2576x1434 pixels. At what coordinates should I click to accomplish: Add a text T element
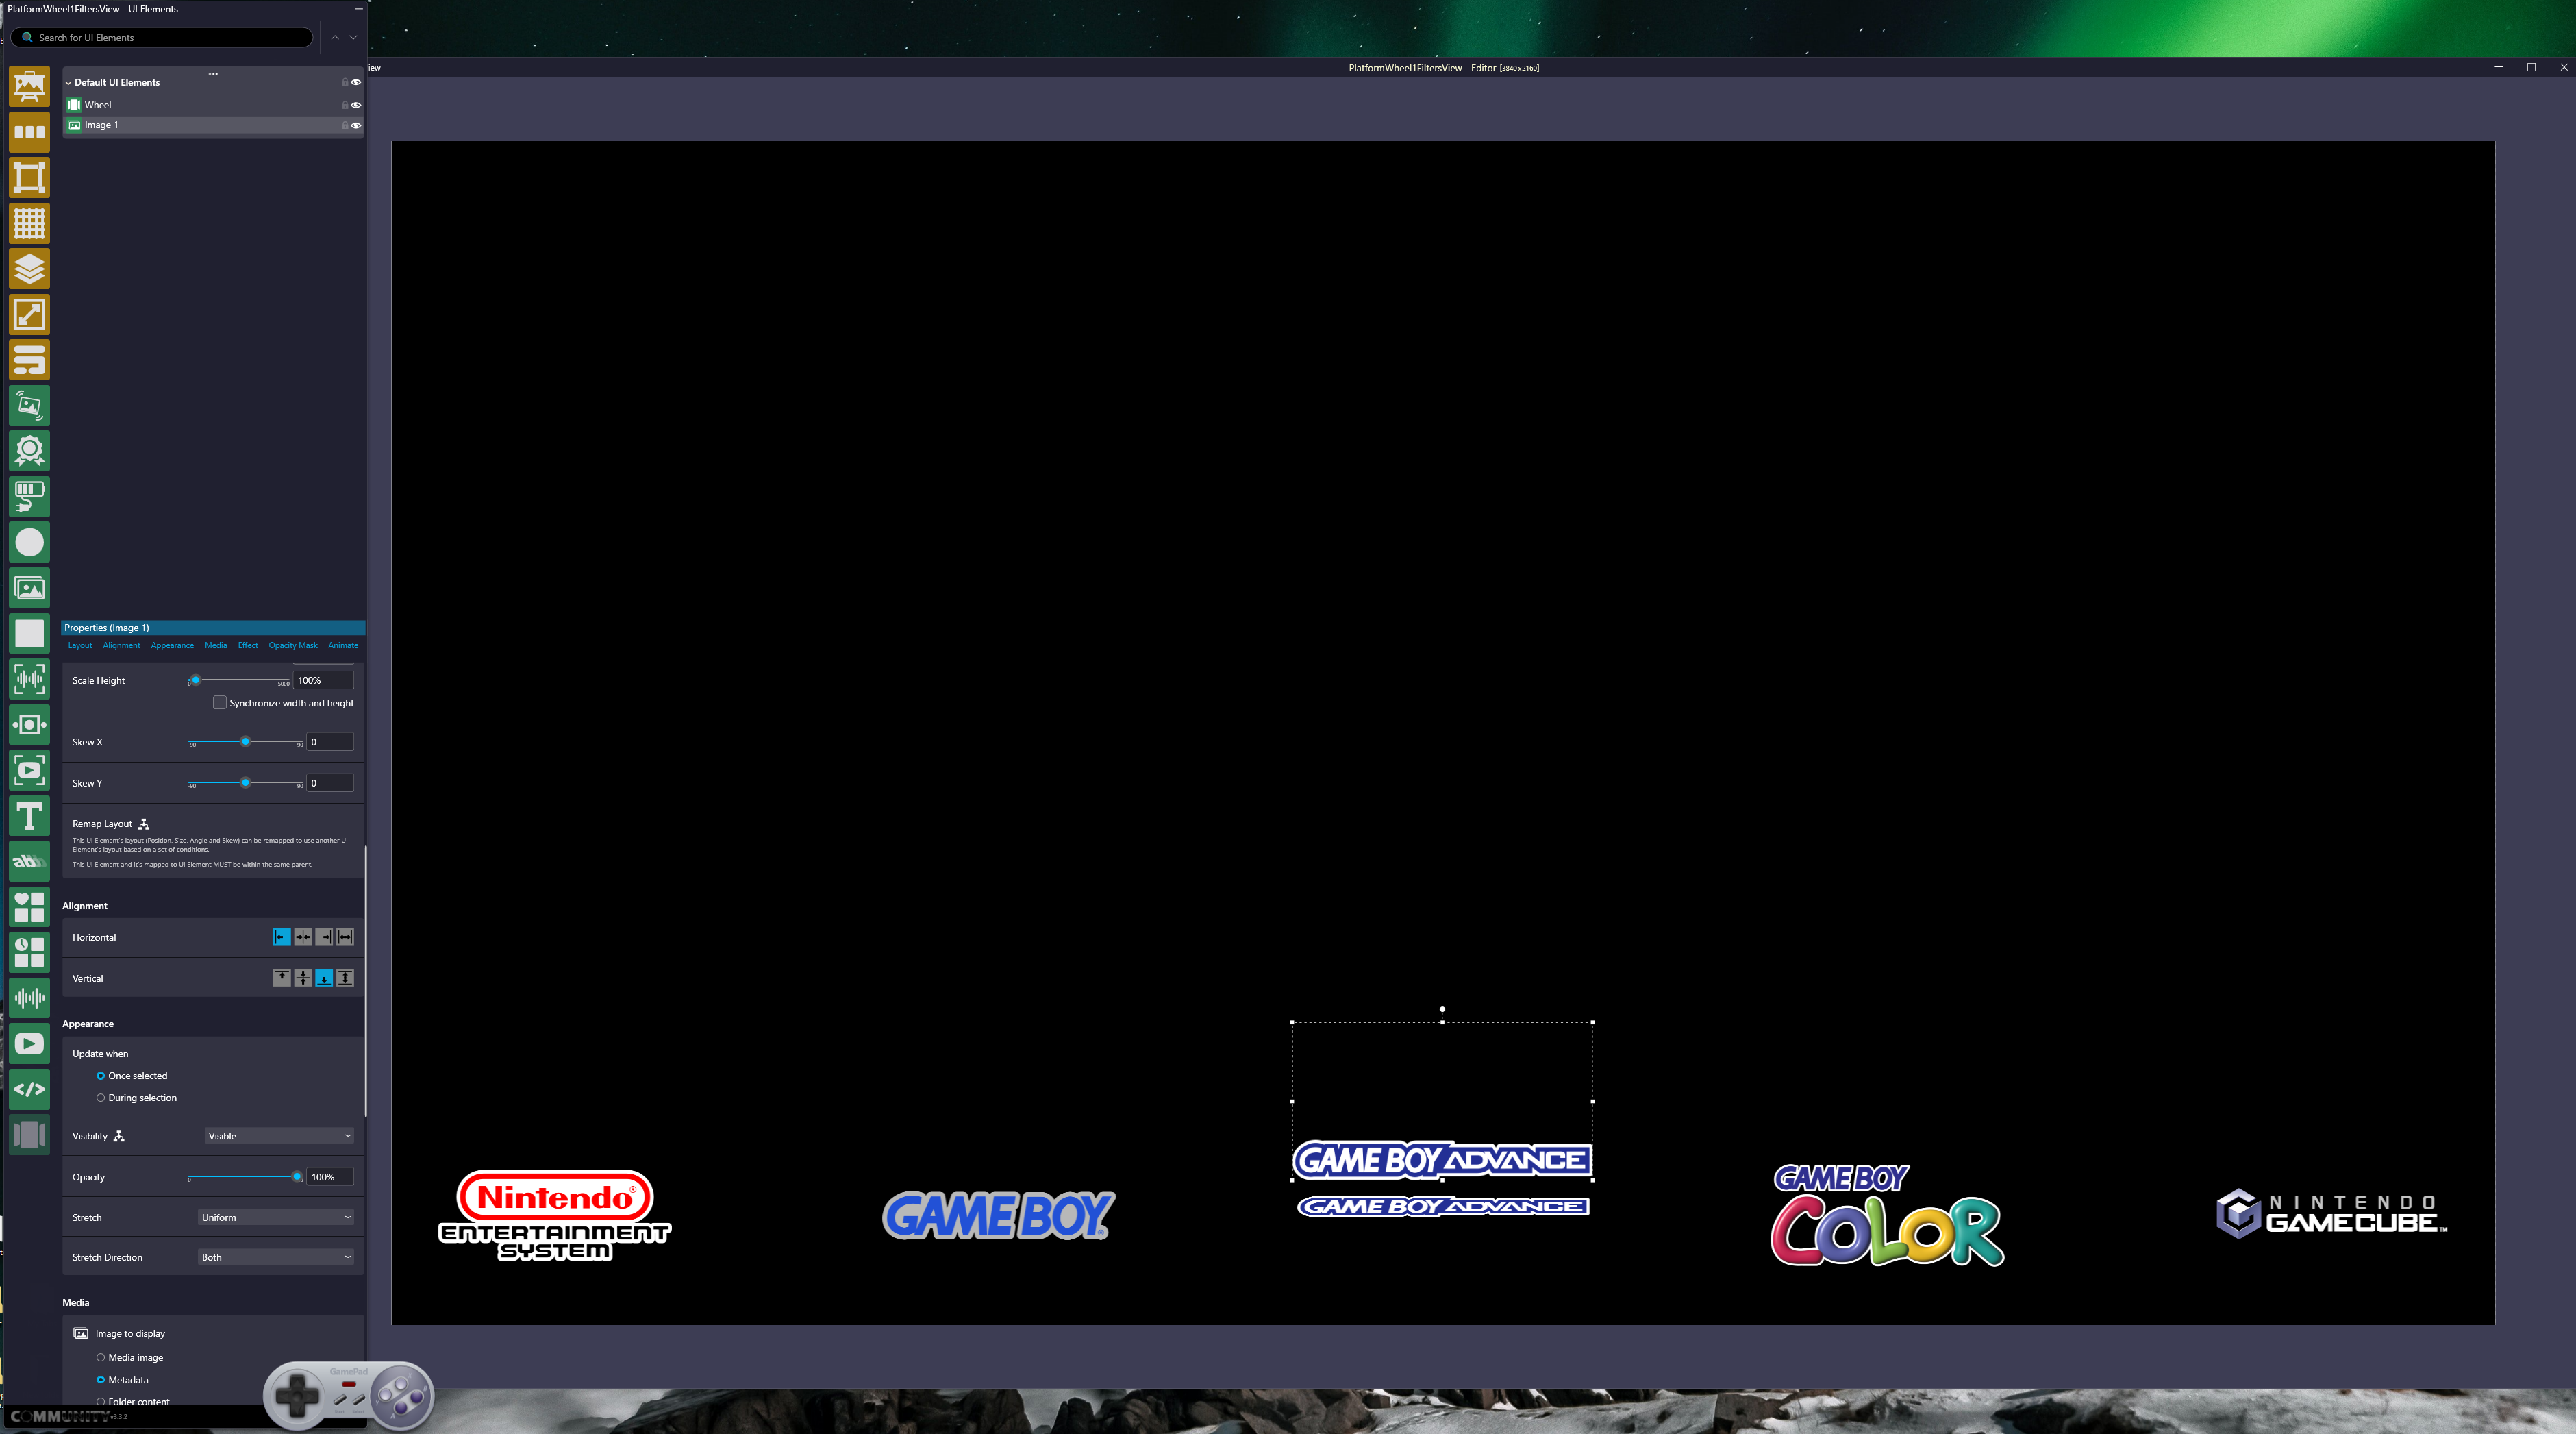(29, 816)
